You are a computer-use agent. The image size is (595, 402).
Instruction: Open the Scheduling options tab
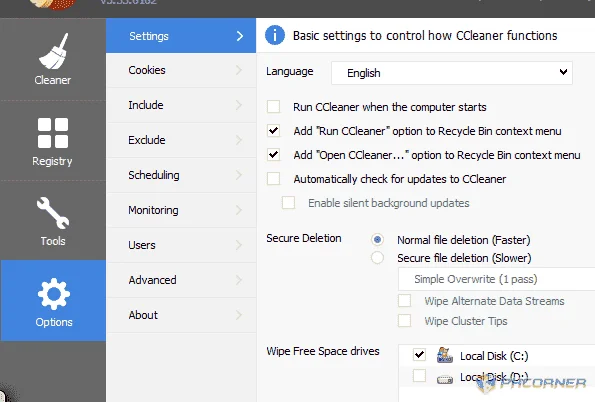tap(181, 175)
